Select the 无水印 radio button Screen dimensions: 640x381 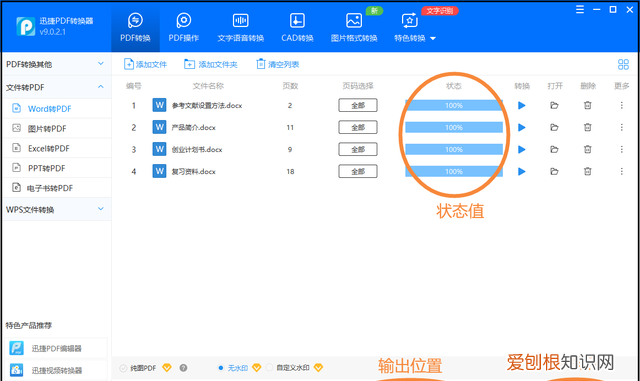click(220, 368)
